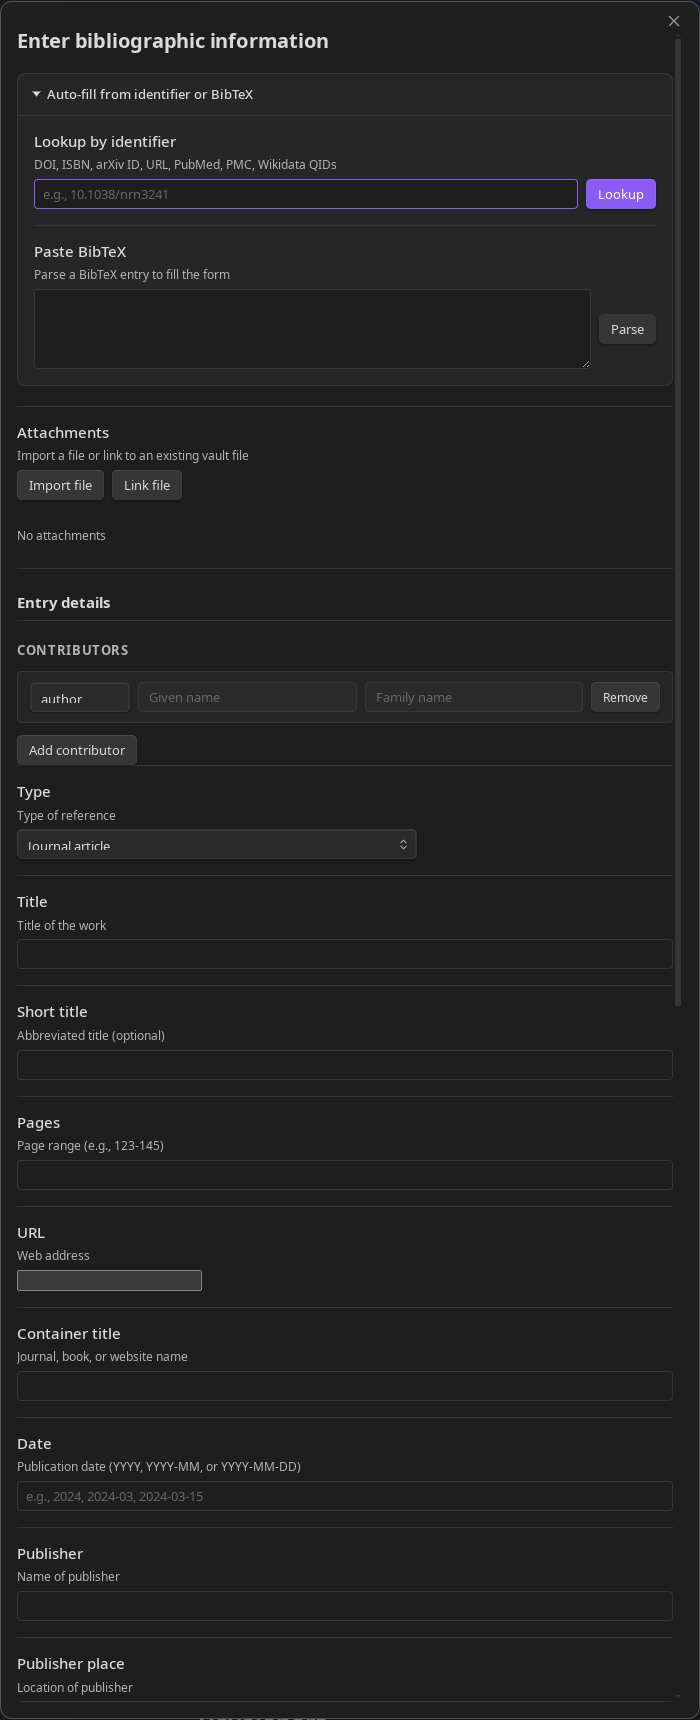This screenshot has height=1720, width=700.
Task: Click the publication Date input field
Action: (x=344, y=1496)
